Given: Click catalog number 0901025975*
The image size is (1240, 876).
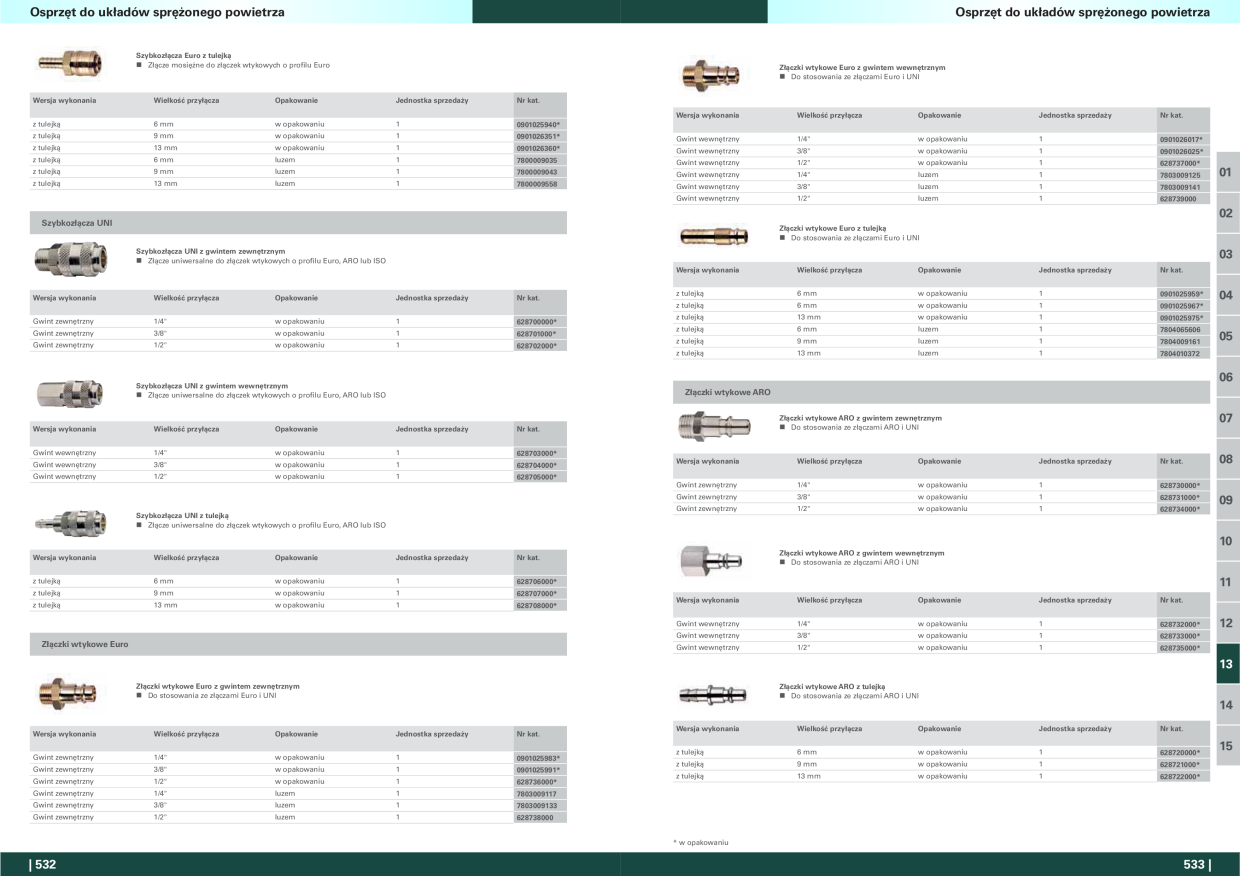Looking at the screenshot, I should [x=1181, y=318].
